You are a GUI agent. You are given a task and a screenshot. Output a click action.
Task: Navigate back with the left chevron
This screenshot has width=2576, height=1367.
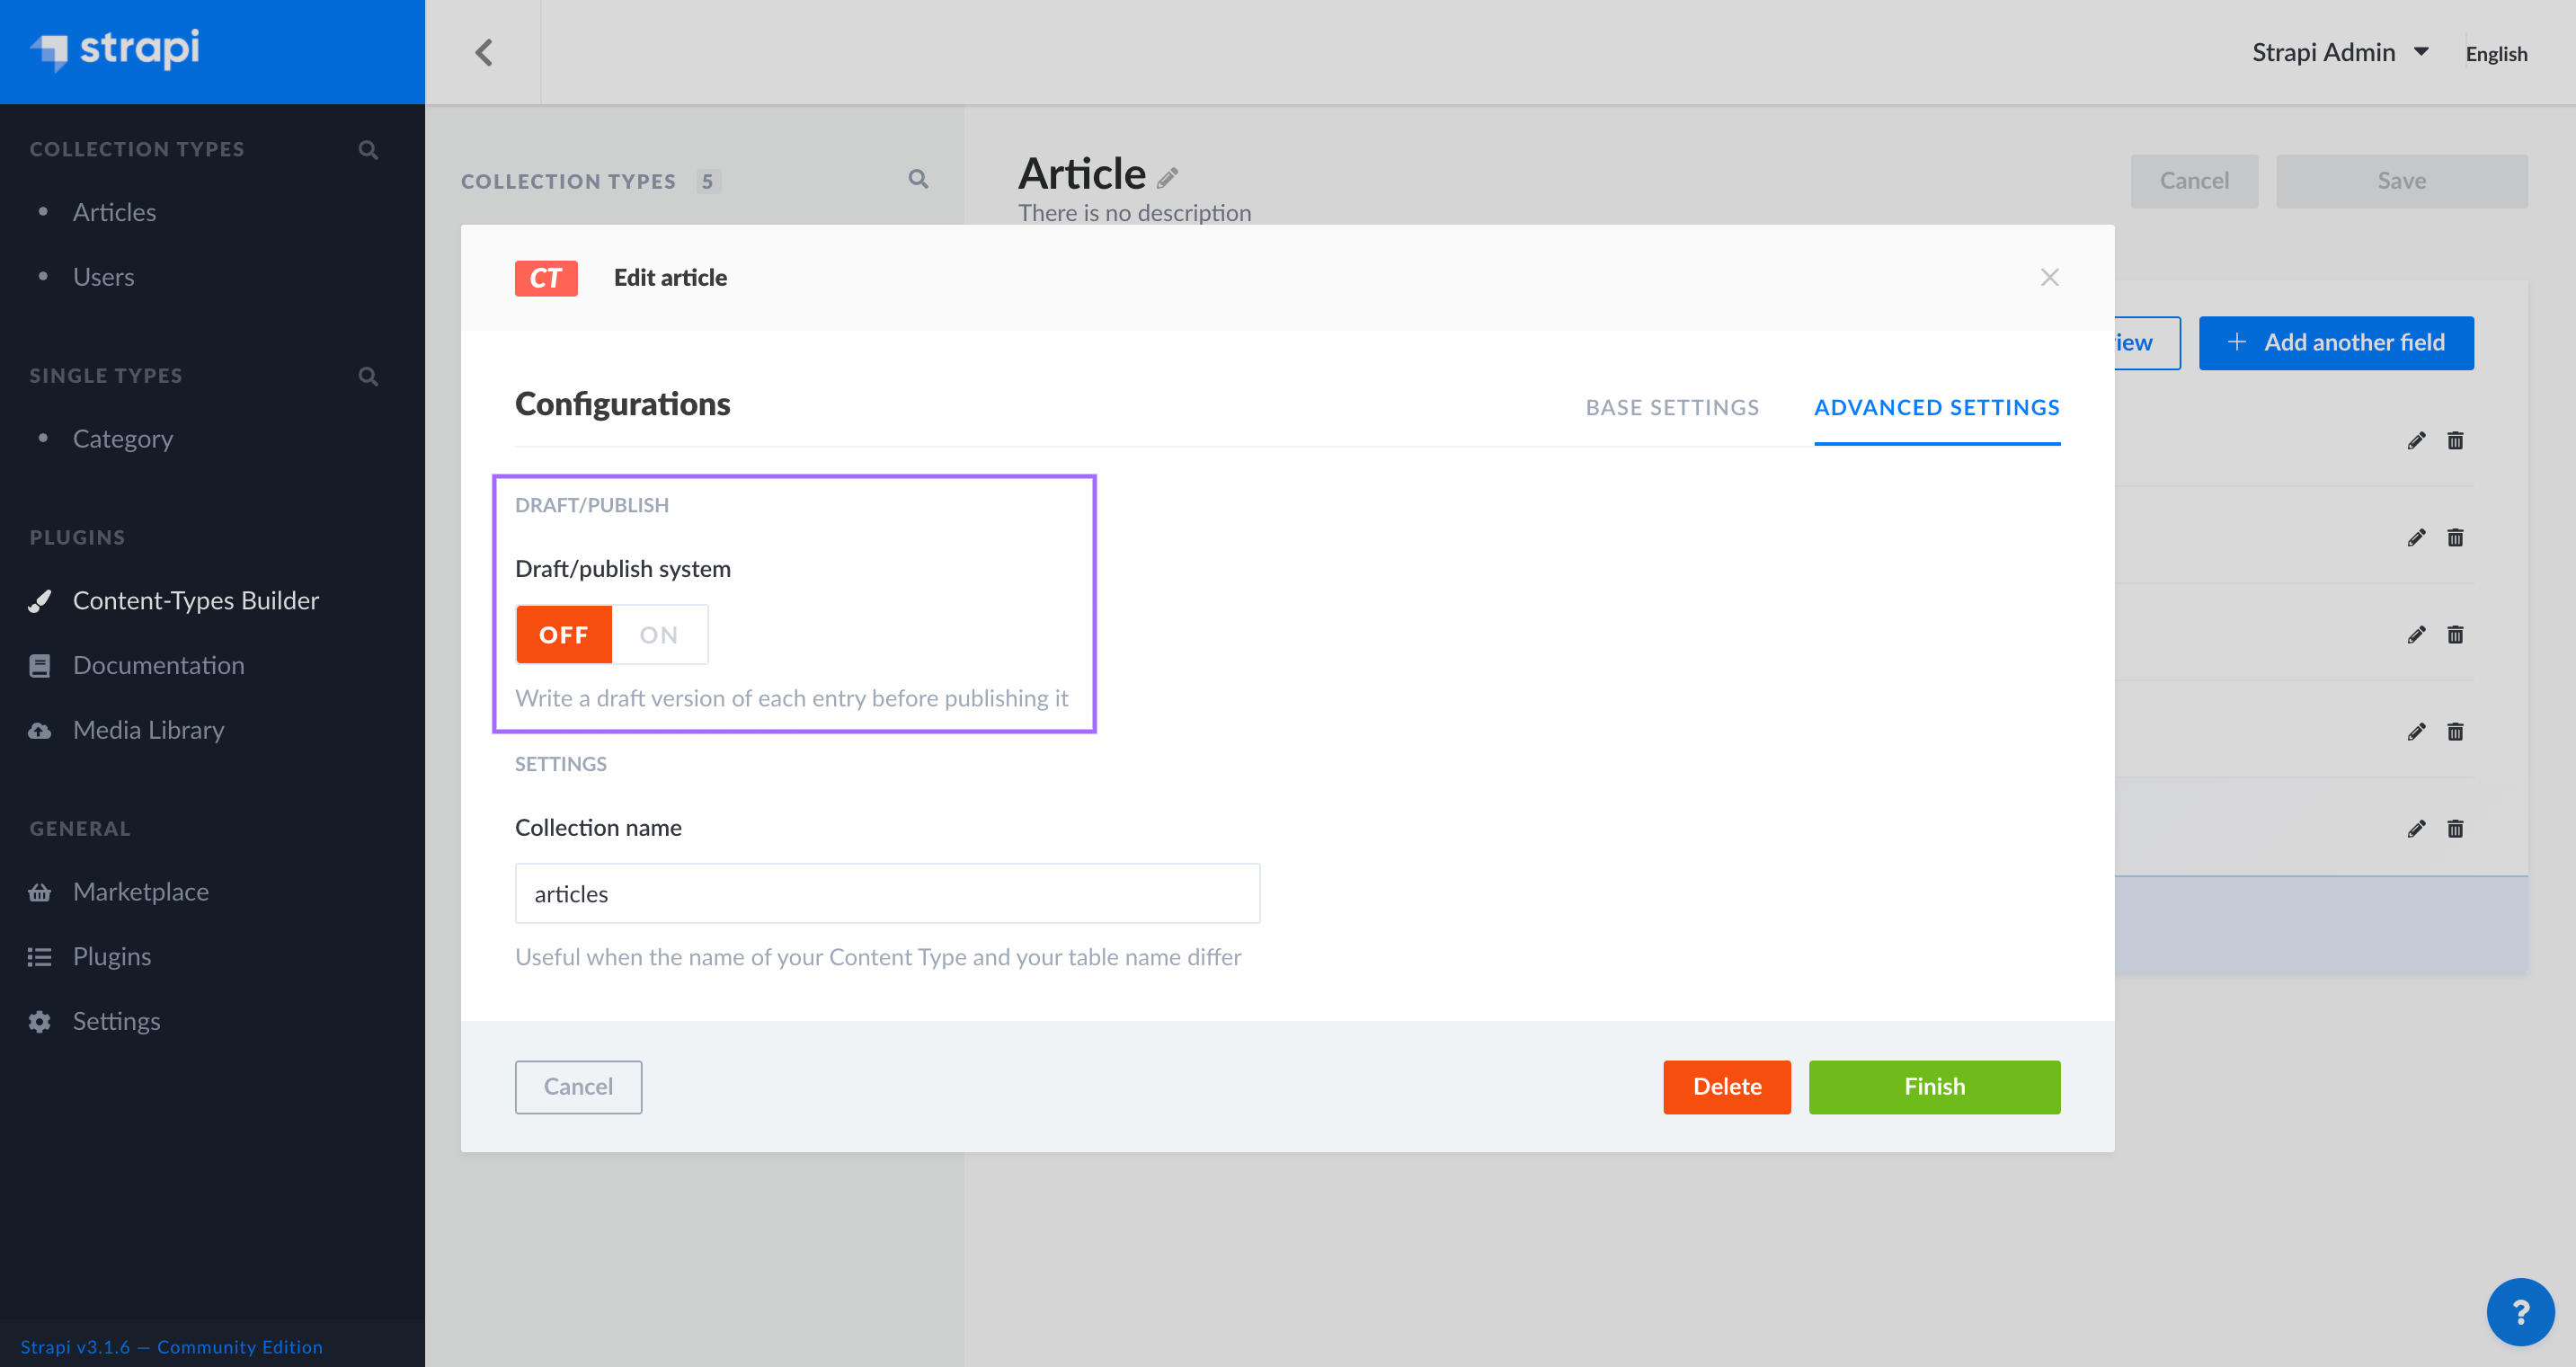coord(484,51)
